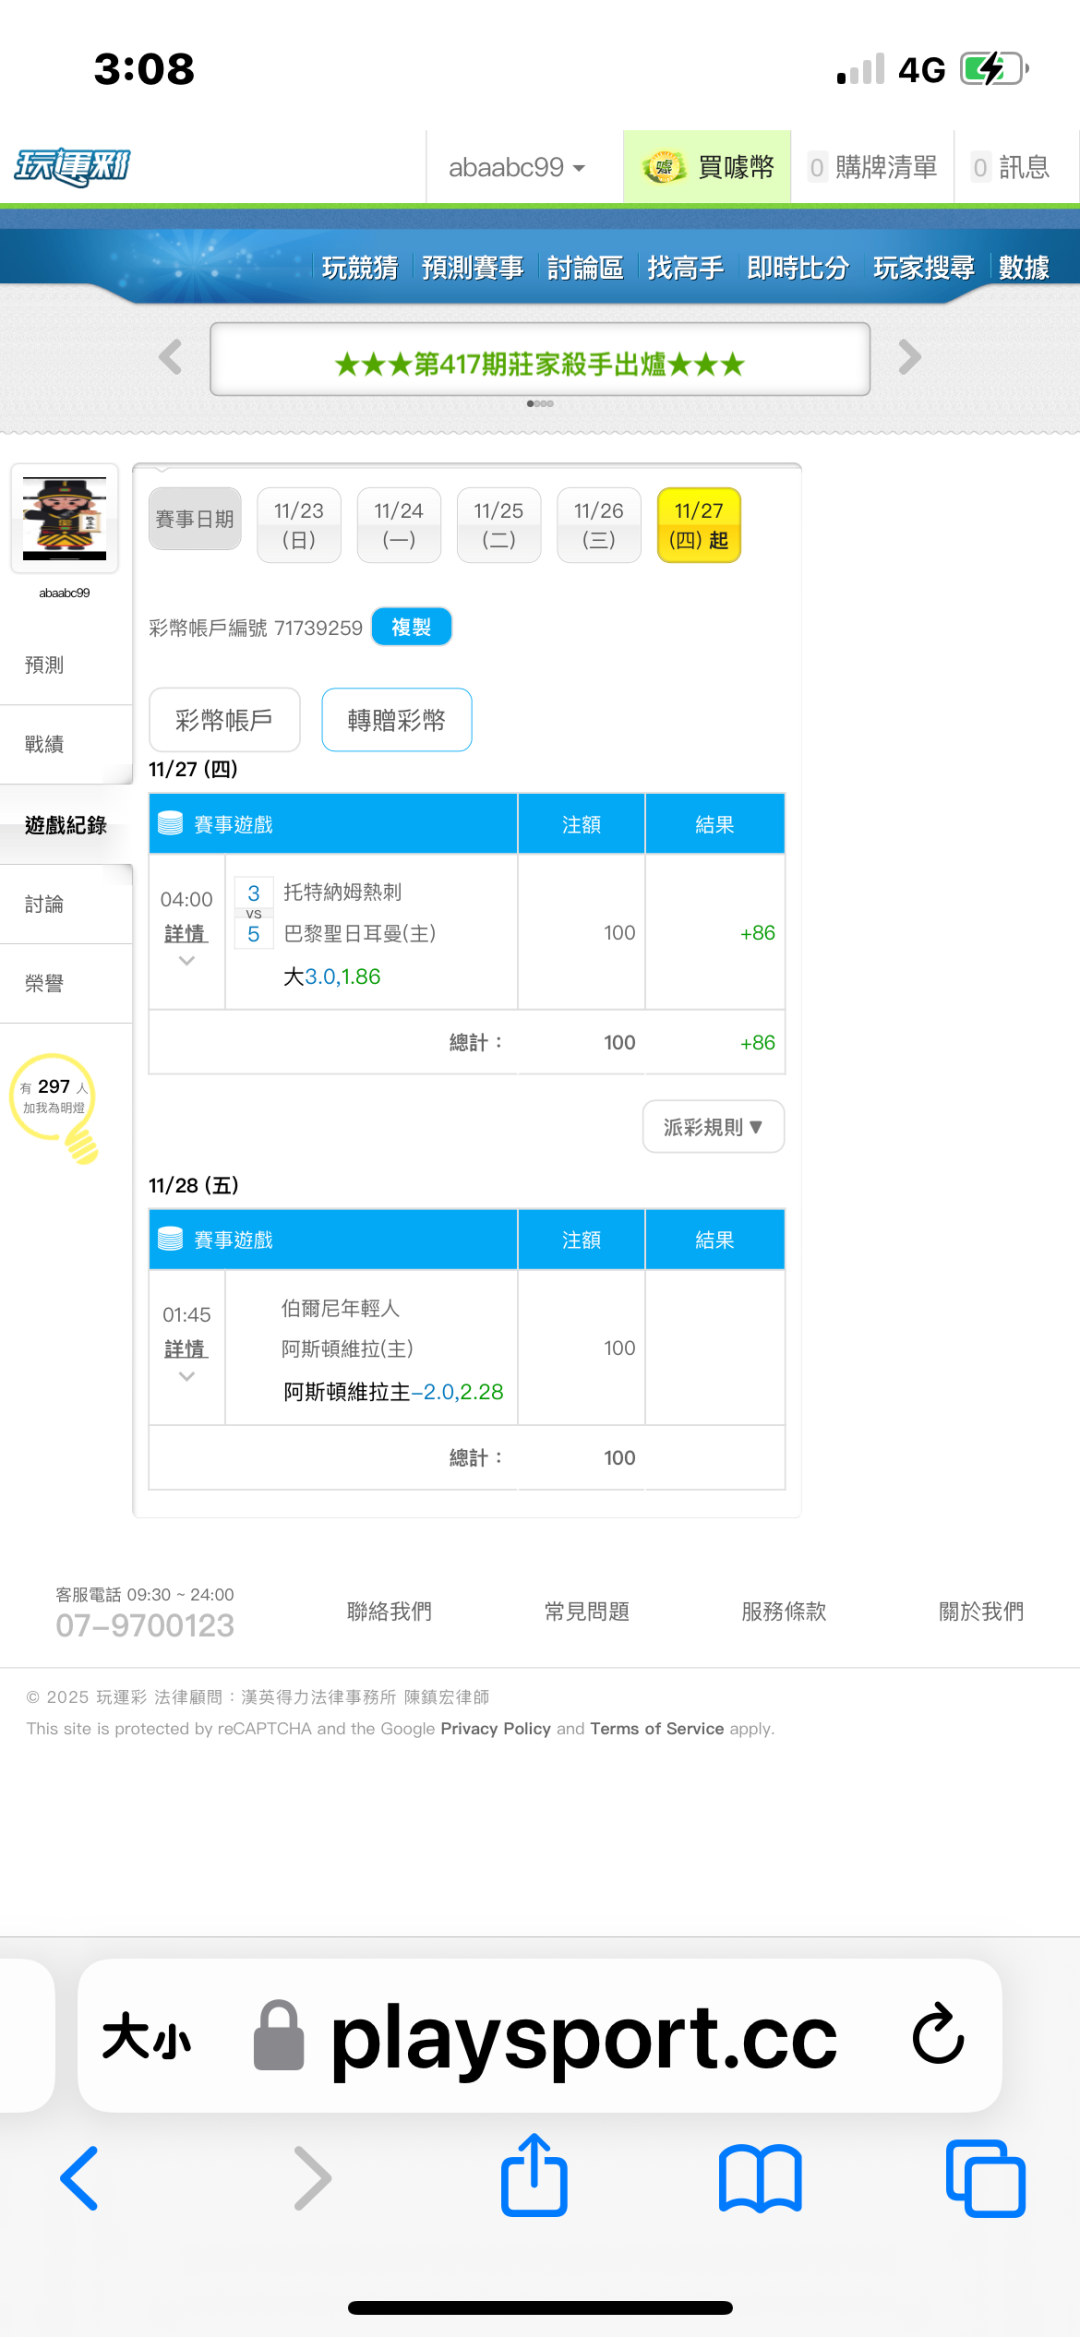Screen dimensions: 1080x2337
Task: Expand 詳情 for the 01:45 match
Action: click(x=186, y=1350)
